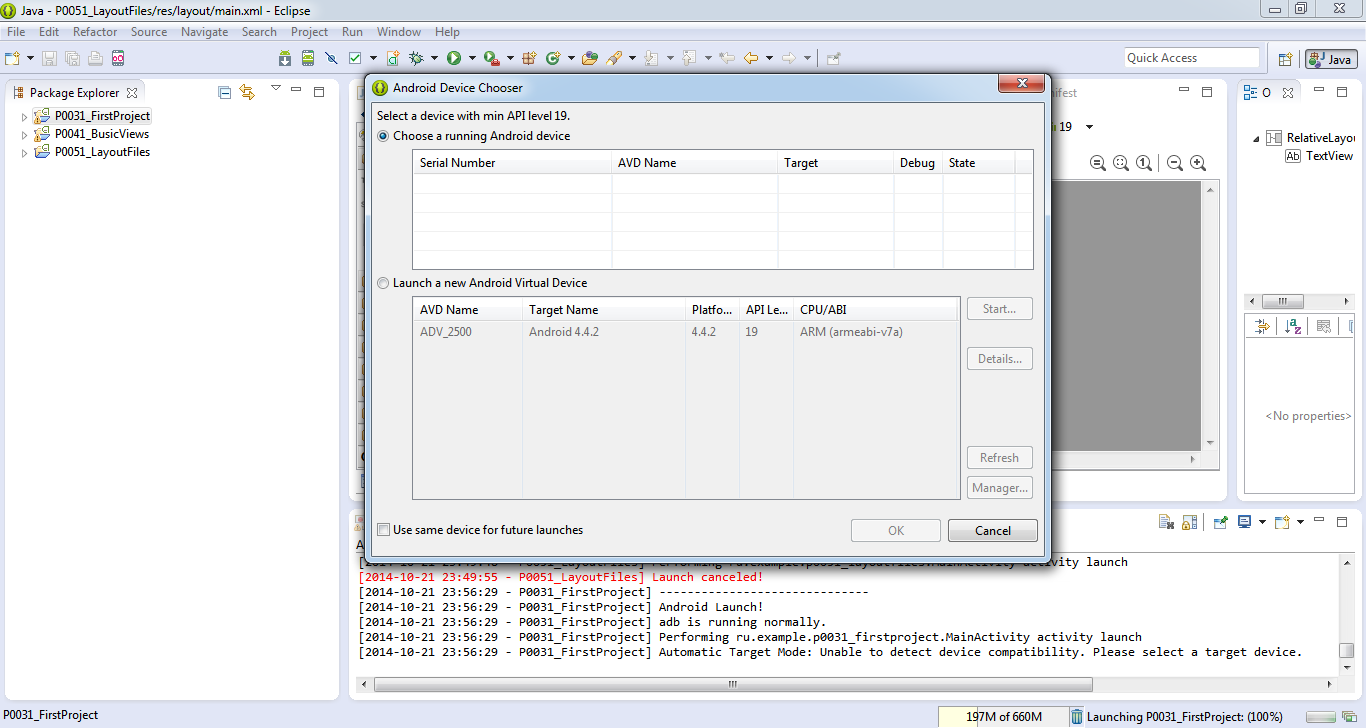Toggle Scroll Lock in the Console view

[x=1189, y=521]
